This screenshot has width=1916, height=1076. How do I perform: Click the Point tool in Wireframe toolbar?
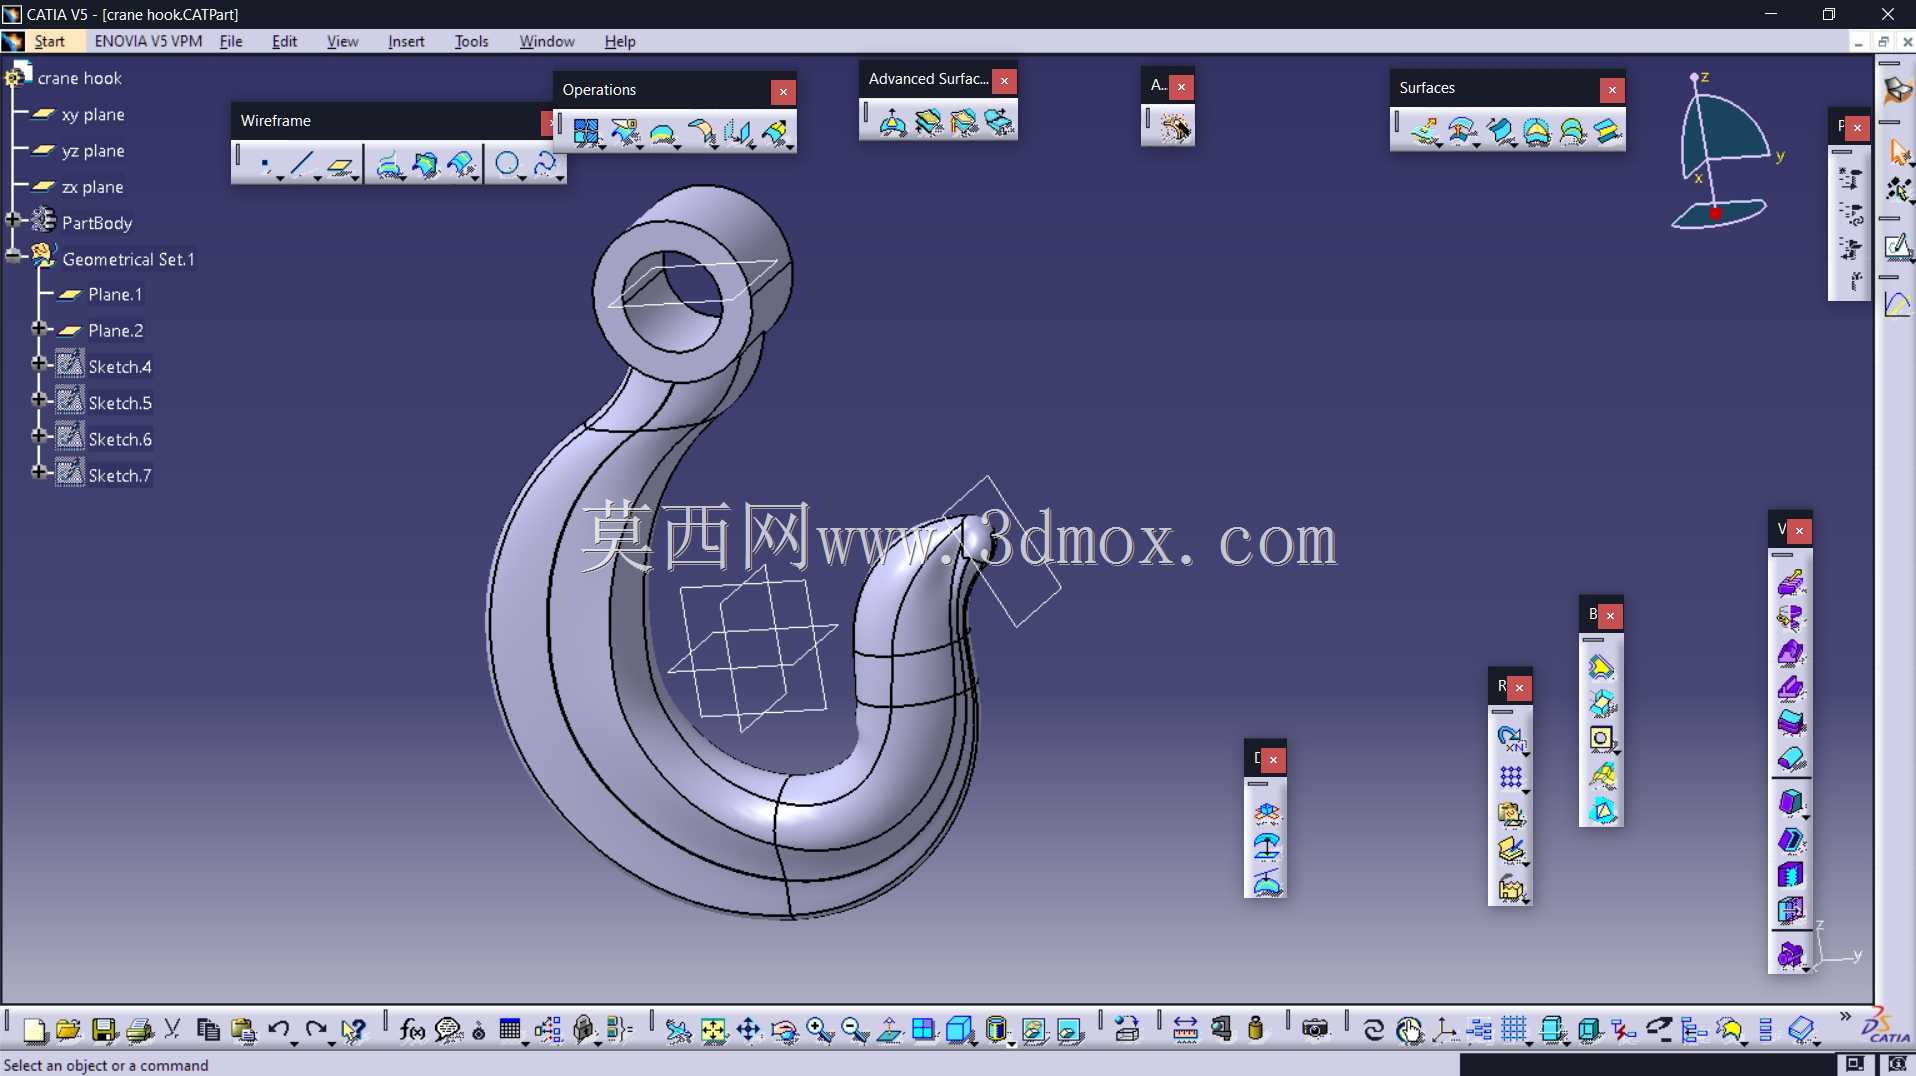(265, 164)
